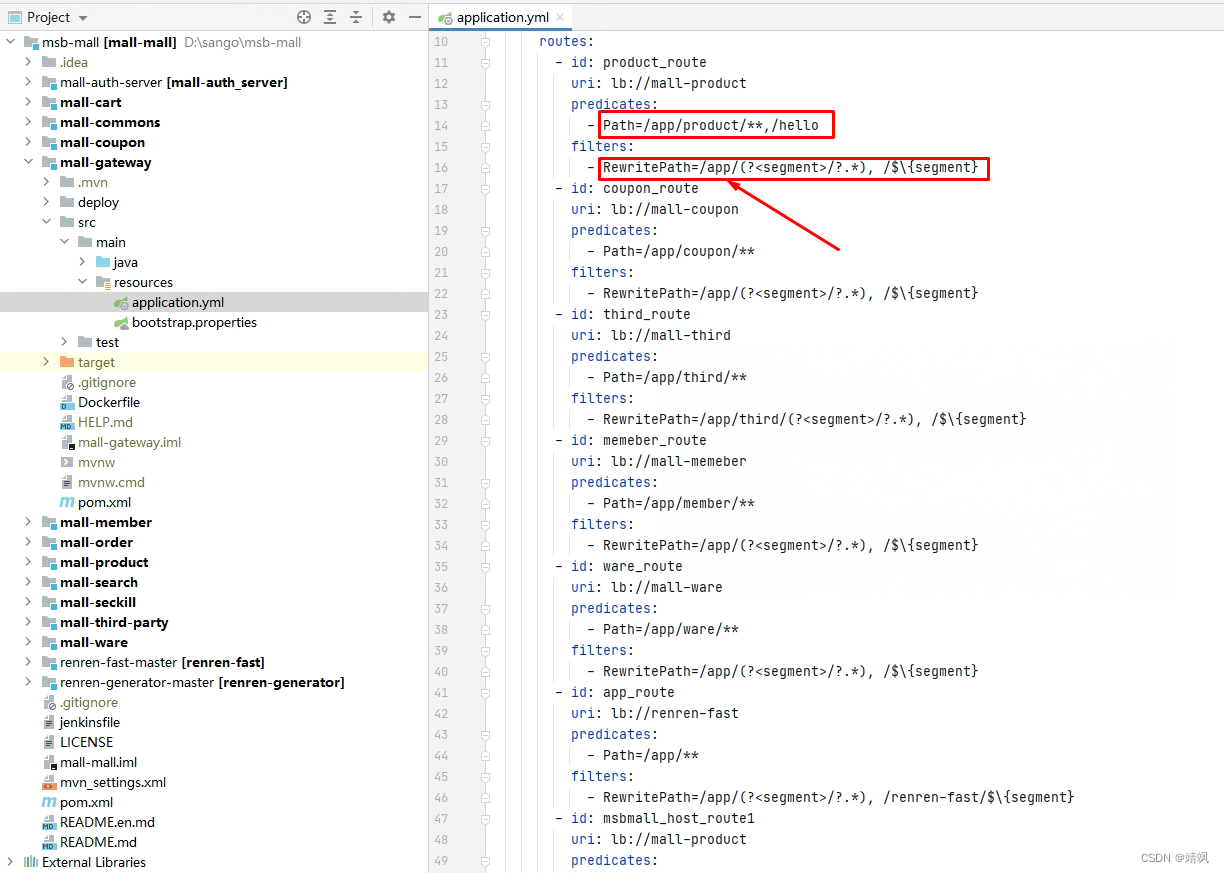Close the application.yml editor tab
The image size is (1224, 873).
coord(560,17)
